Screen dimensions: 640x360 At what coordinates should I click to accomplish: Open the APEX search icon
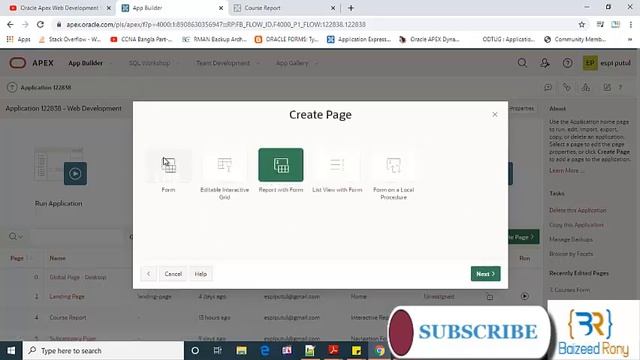point(522,63)
